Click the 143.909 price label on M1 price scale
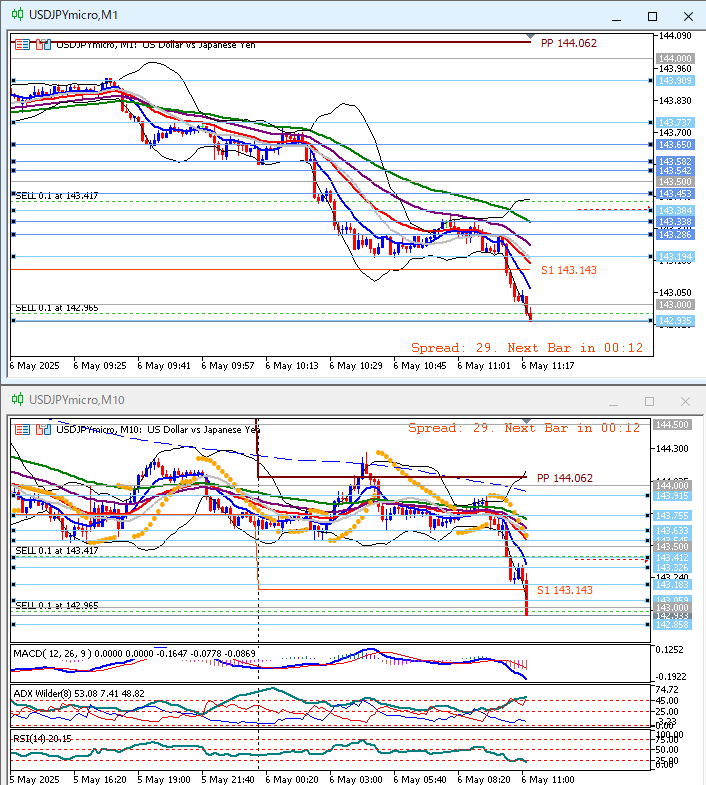This screenshot has width=706, height=785. [x=675, y=81]
